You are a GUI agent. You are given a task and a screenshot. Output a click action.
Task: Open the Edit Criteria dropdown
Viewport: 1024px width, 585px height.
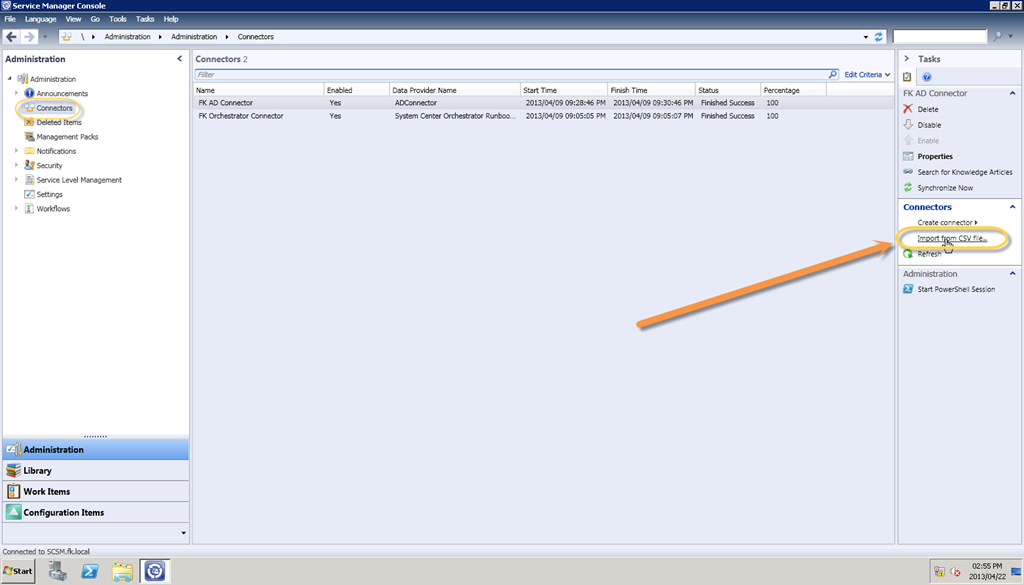867,75
